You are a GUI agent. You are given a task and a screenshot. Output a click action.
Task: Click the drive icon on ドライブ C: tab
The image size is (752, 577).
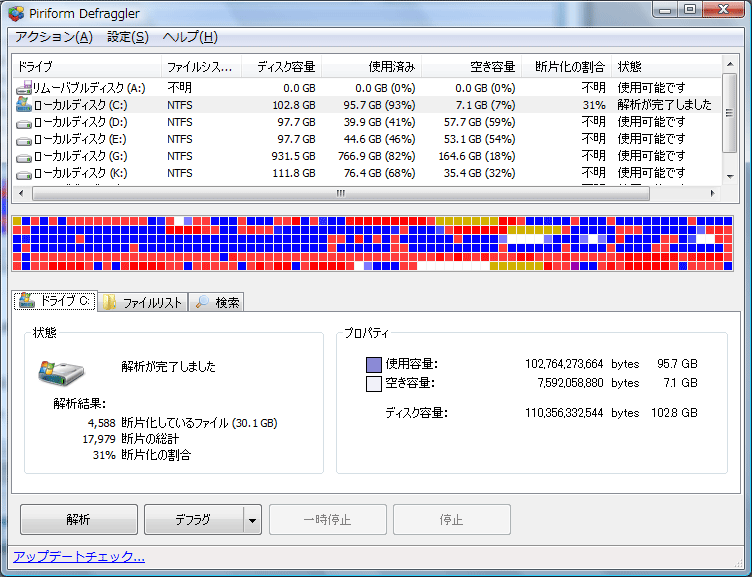click(x=27, y=300)
